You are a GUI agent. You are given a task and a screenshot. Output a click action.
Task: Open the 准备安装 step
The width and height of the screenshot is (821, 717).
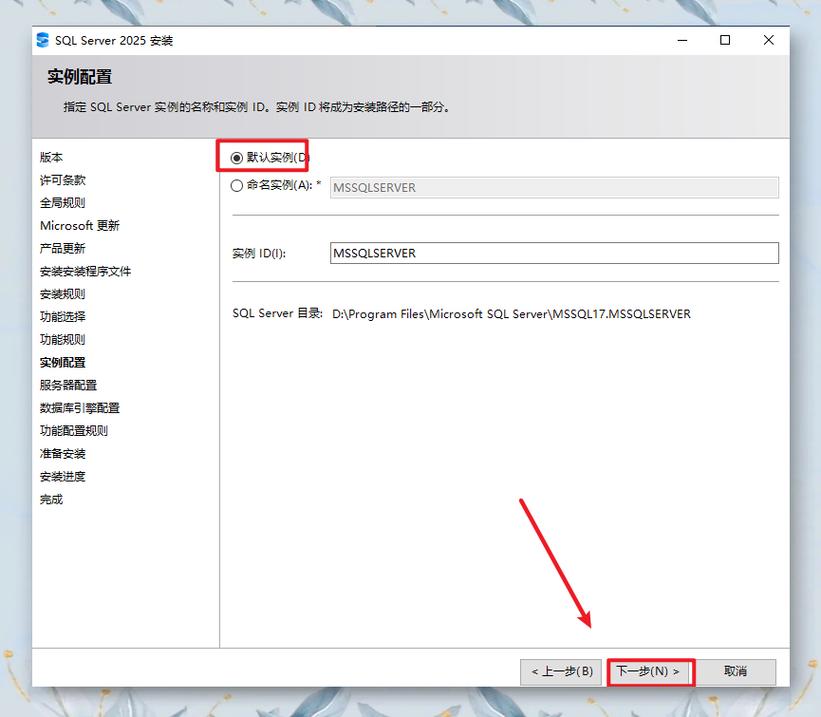pyautogui.click(x=63, y=453)
